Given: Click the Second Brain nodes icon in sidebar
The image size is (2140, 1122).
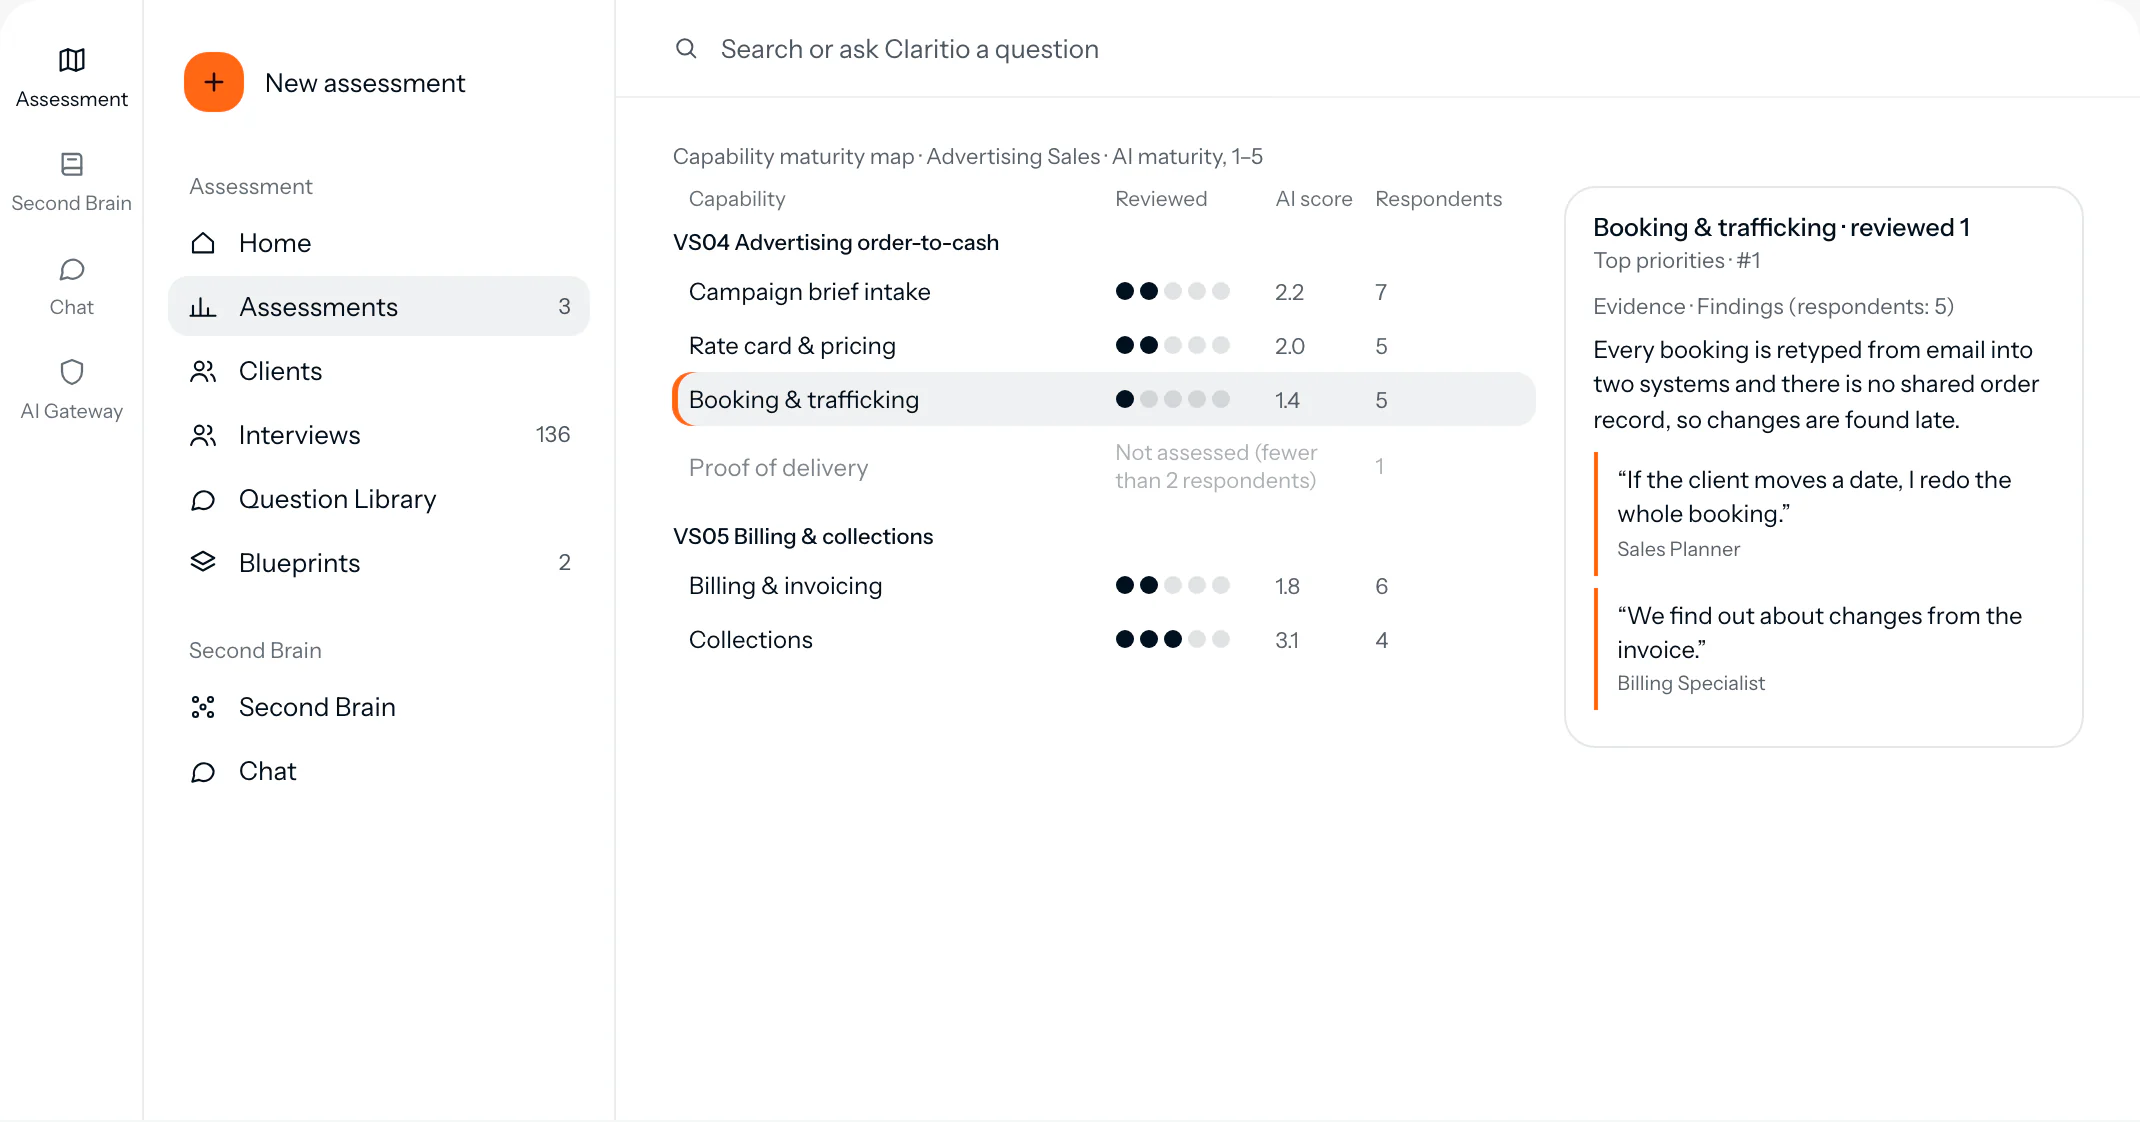Looking at the screenshot, I should click(203, 707).
